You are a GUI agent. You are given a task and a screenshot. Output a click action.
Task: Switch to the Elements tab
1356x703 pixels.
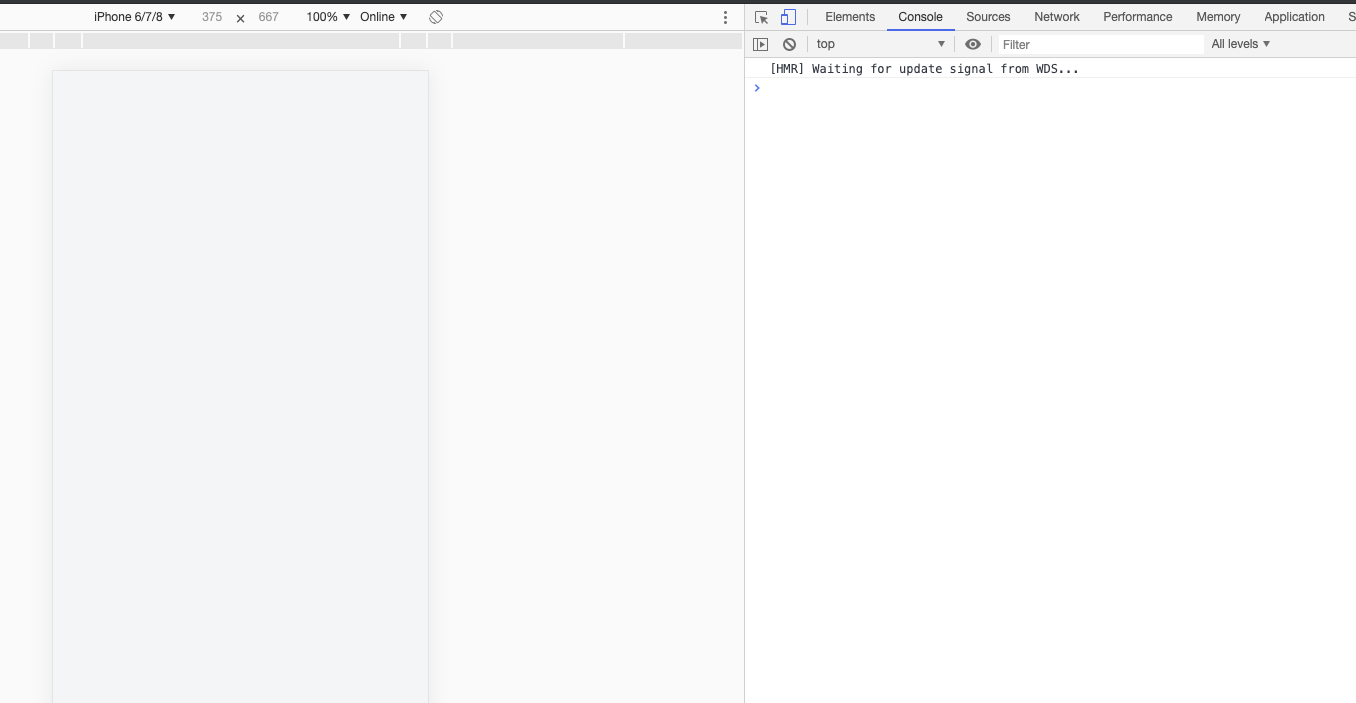point(850,17)
